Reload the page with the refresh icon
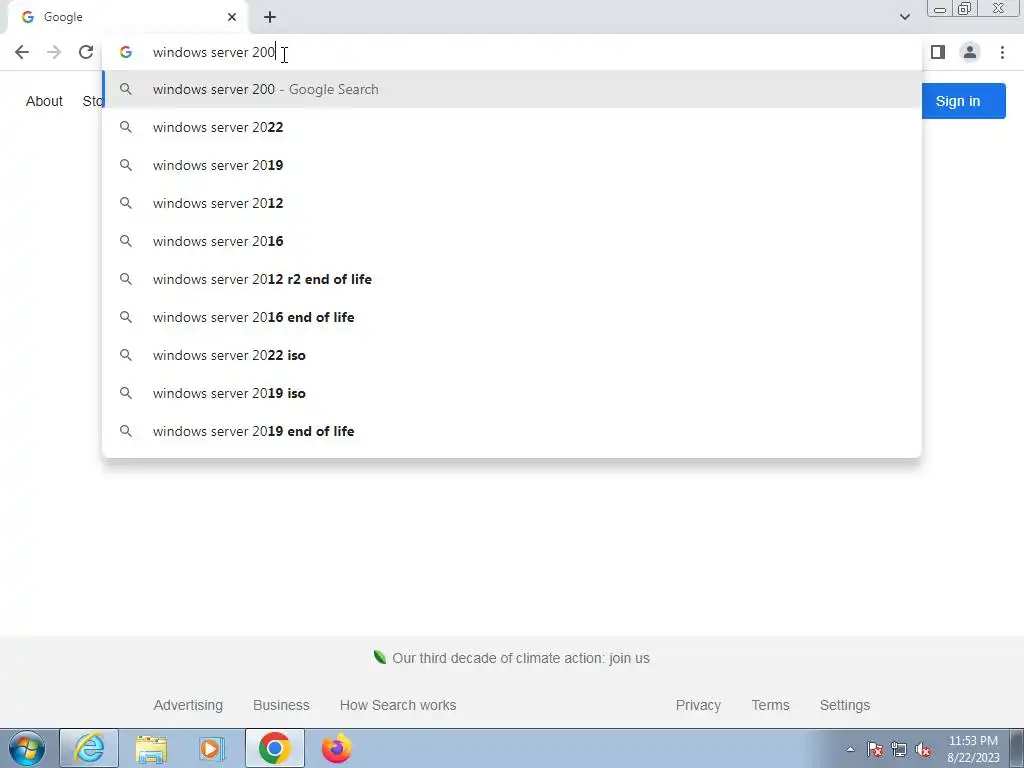The height and width of the screenshot is (768, 1024). (86, 52)
